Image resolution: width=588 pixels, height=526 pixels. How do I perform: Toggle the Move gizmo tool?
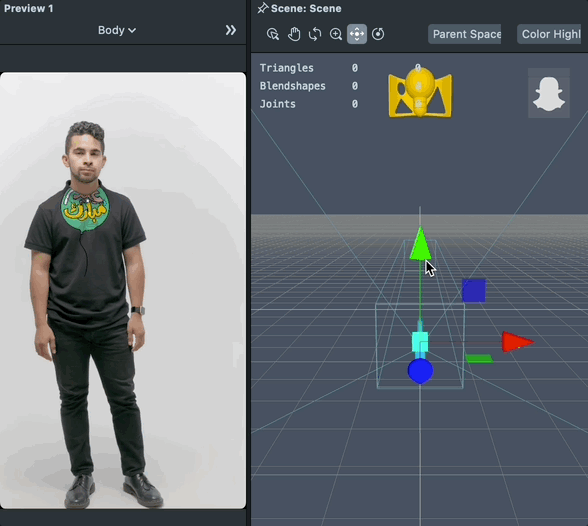pyautogui.click(x=357, y=34)
